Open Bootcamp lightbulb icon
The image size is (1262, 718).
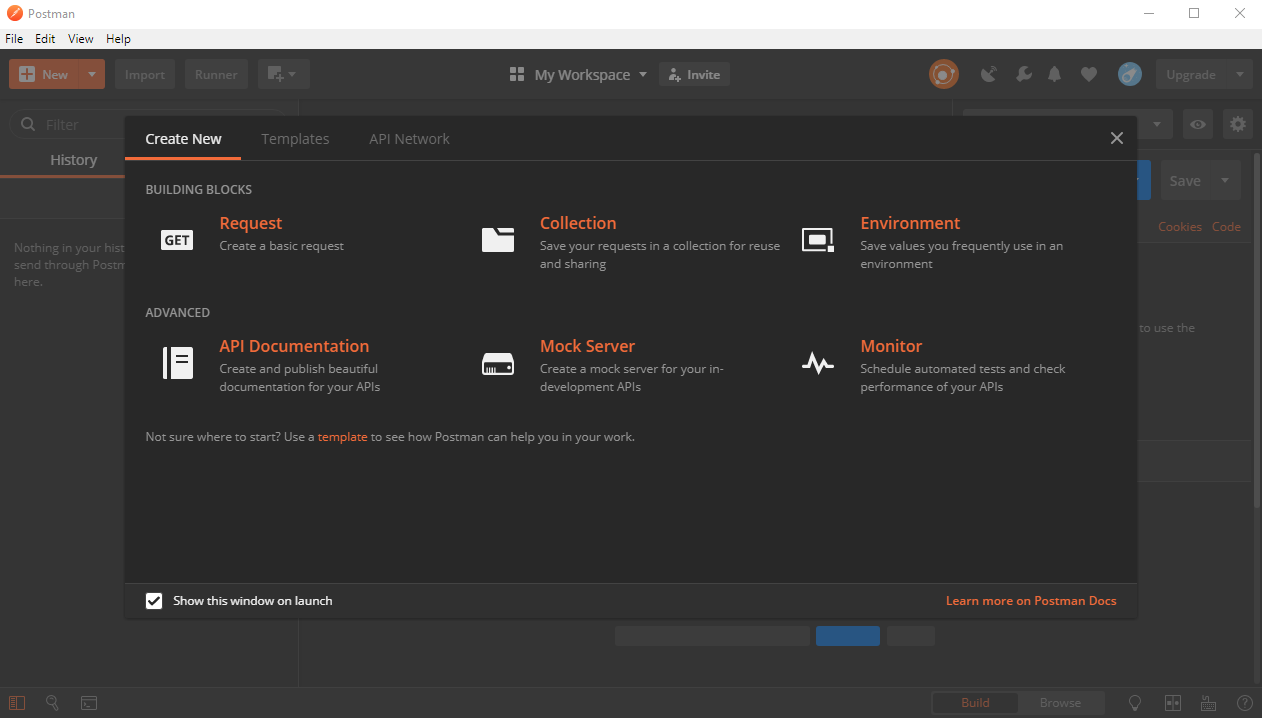pyautogui.click(x=1135, y=703)
